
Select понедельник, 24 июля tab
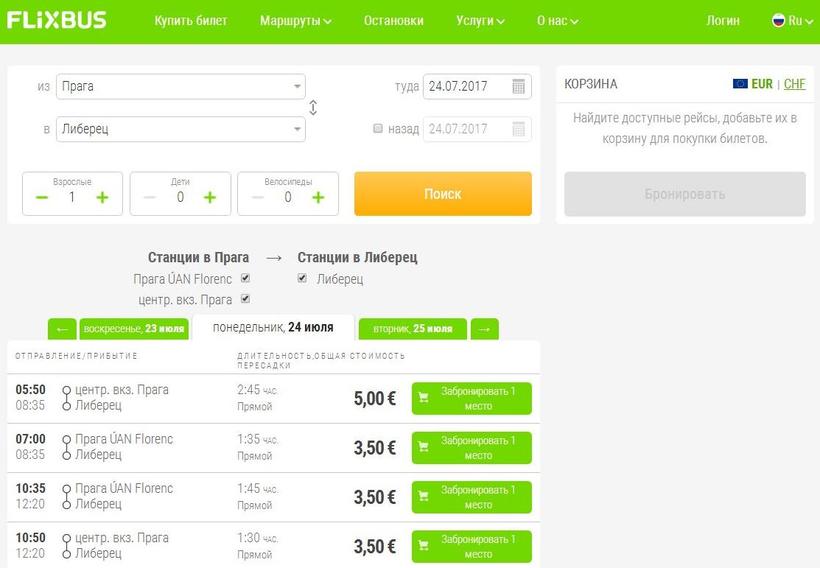pyautogui.click(x=273, y=327)
